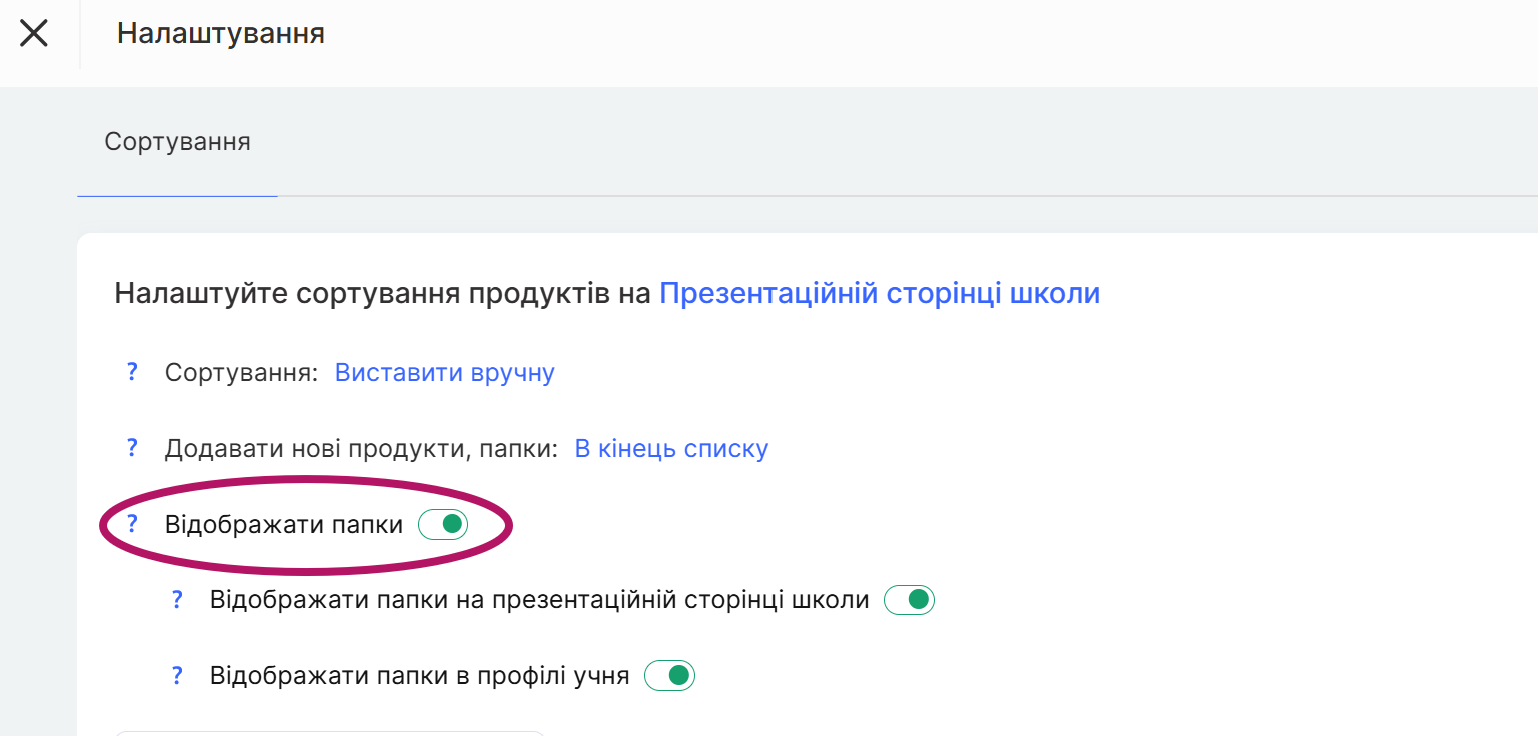The width and height of the screenshot is (1538, 736).
Task: Click label Відображати папки на презентаційній сторінці
Action: point(539,600)
